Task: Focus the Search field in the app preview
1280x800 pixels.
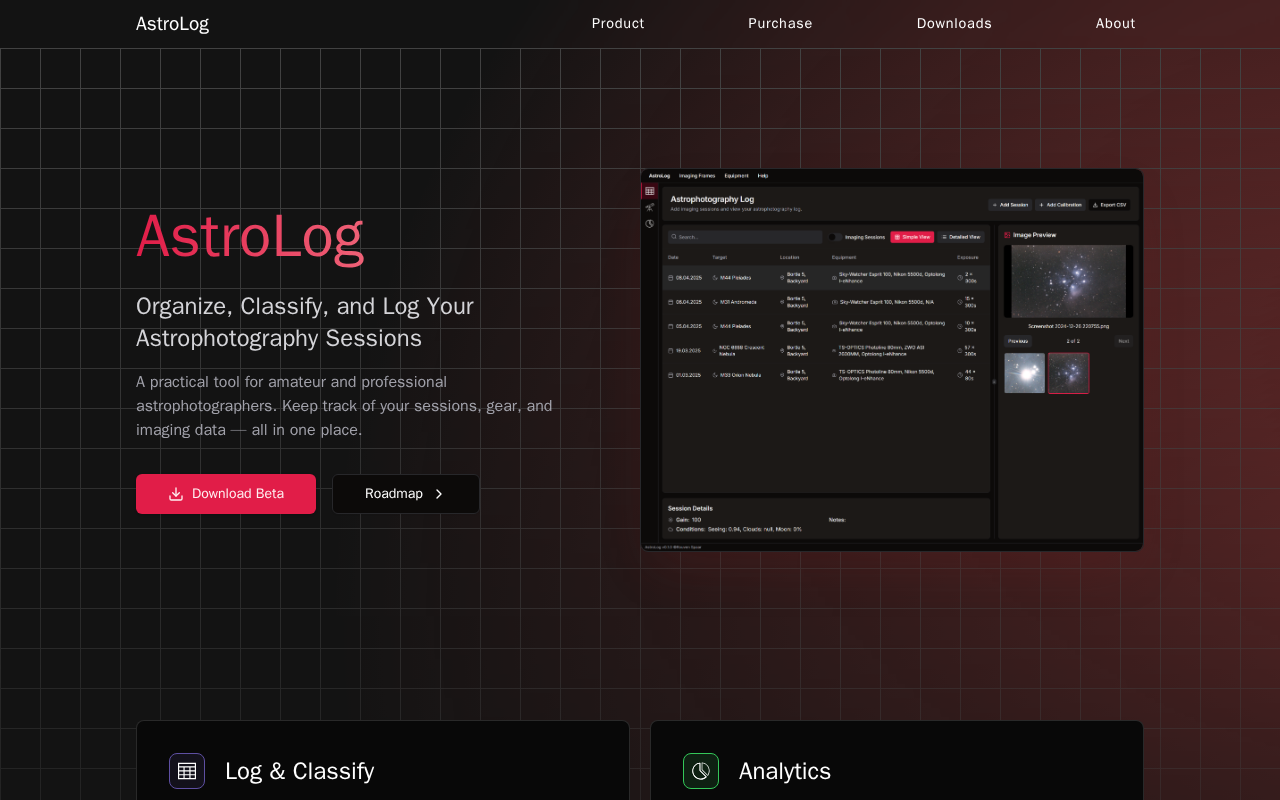Action: point(745,237)
